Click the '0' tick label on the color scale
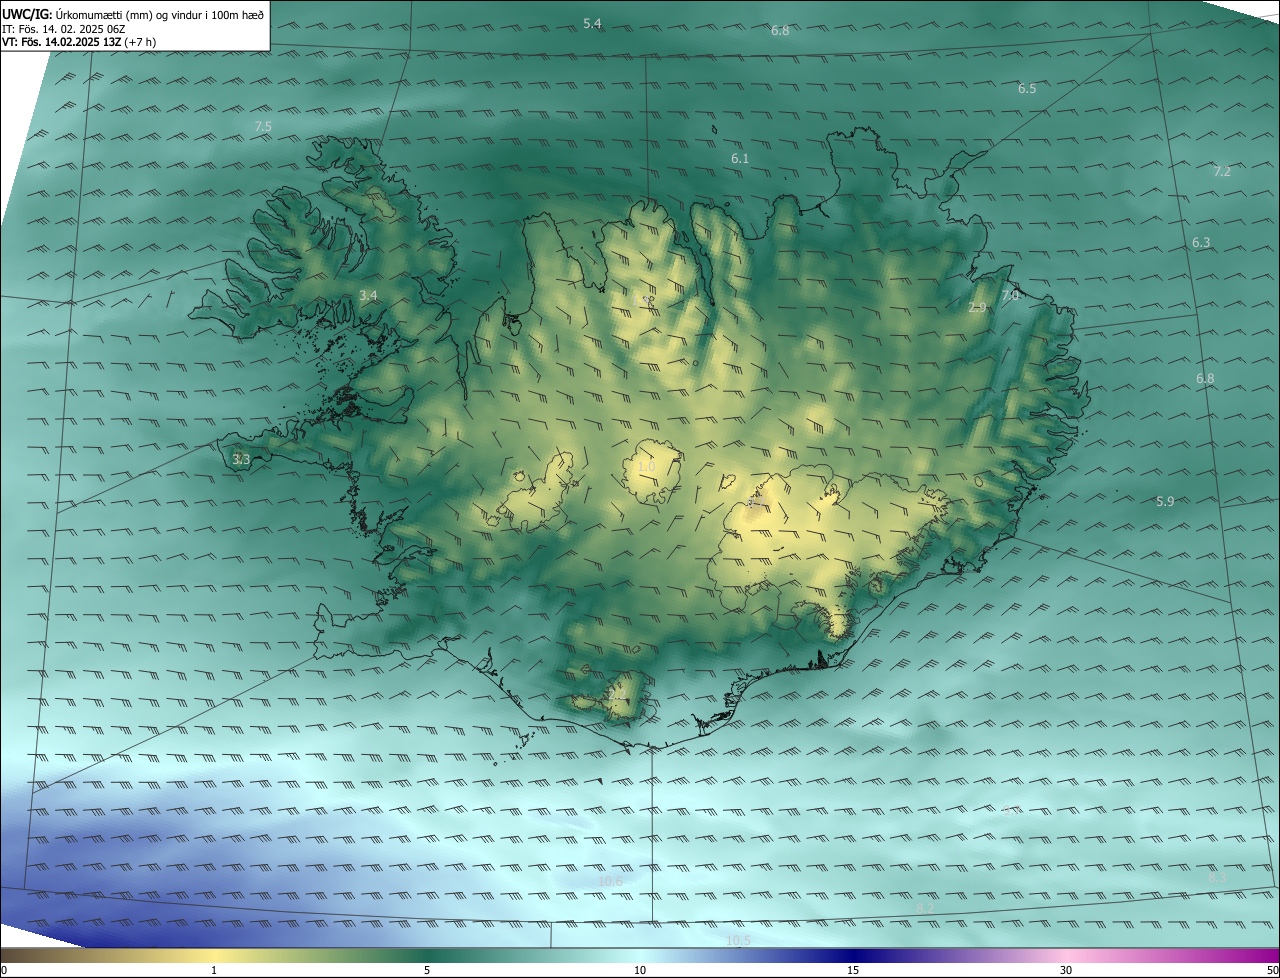This screenshot has height=978, width=1280. (x=4, y=971)
